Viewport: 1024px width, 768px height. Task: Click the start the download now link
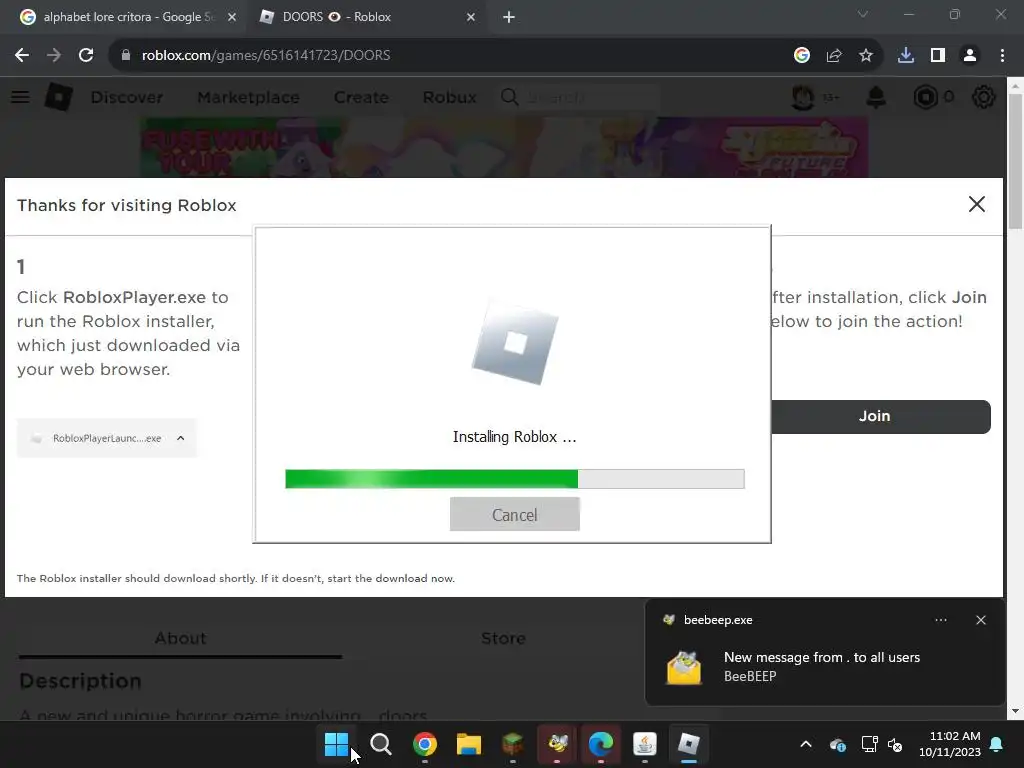[x=391, y=579]
